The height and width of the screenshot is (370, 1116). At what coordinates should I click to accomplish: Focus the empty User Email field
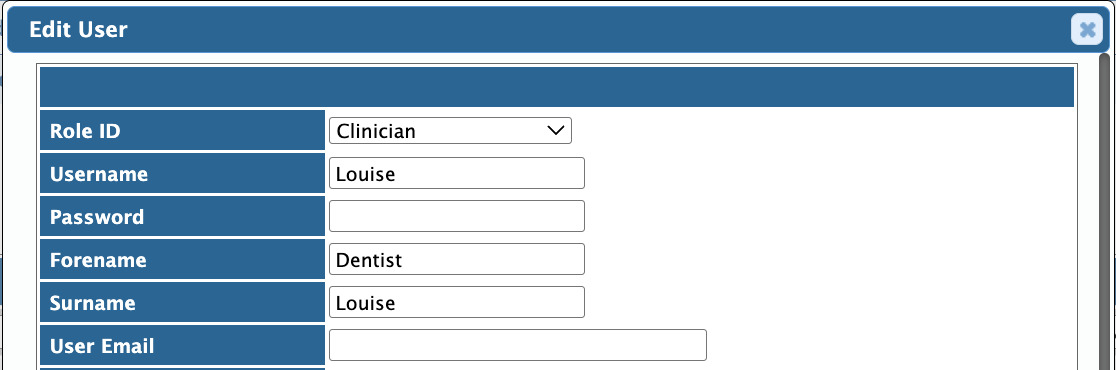click(517, 345)
